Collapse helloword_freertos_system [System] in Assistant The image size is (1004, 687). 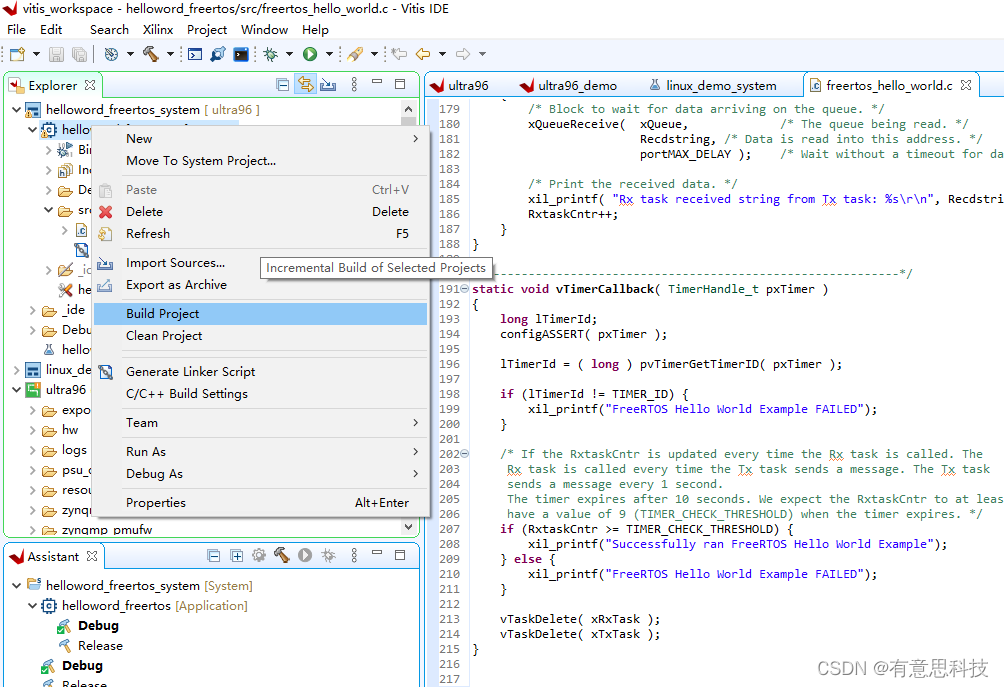coord(16,585)
